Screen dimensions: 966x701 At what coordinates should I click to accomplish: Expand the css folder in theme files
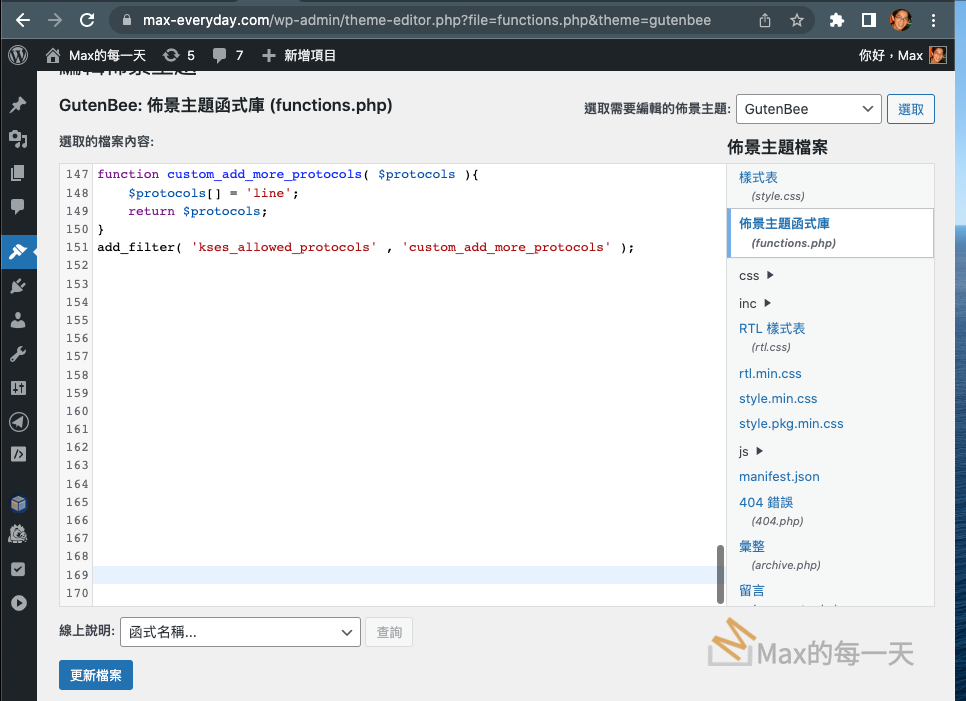pyautogui.click(x=756, y=275)
